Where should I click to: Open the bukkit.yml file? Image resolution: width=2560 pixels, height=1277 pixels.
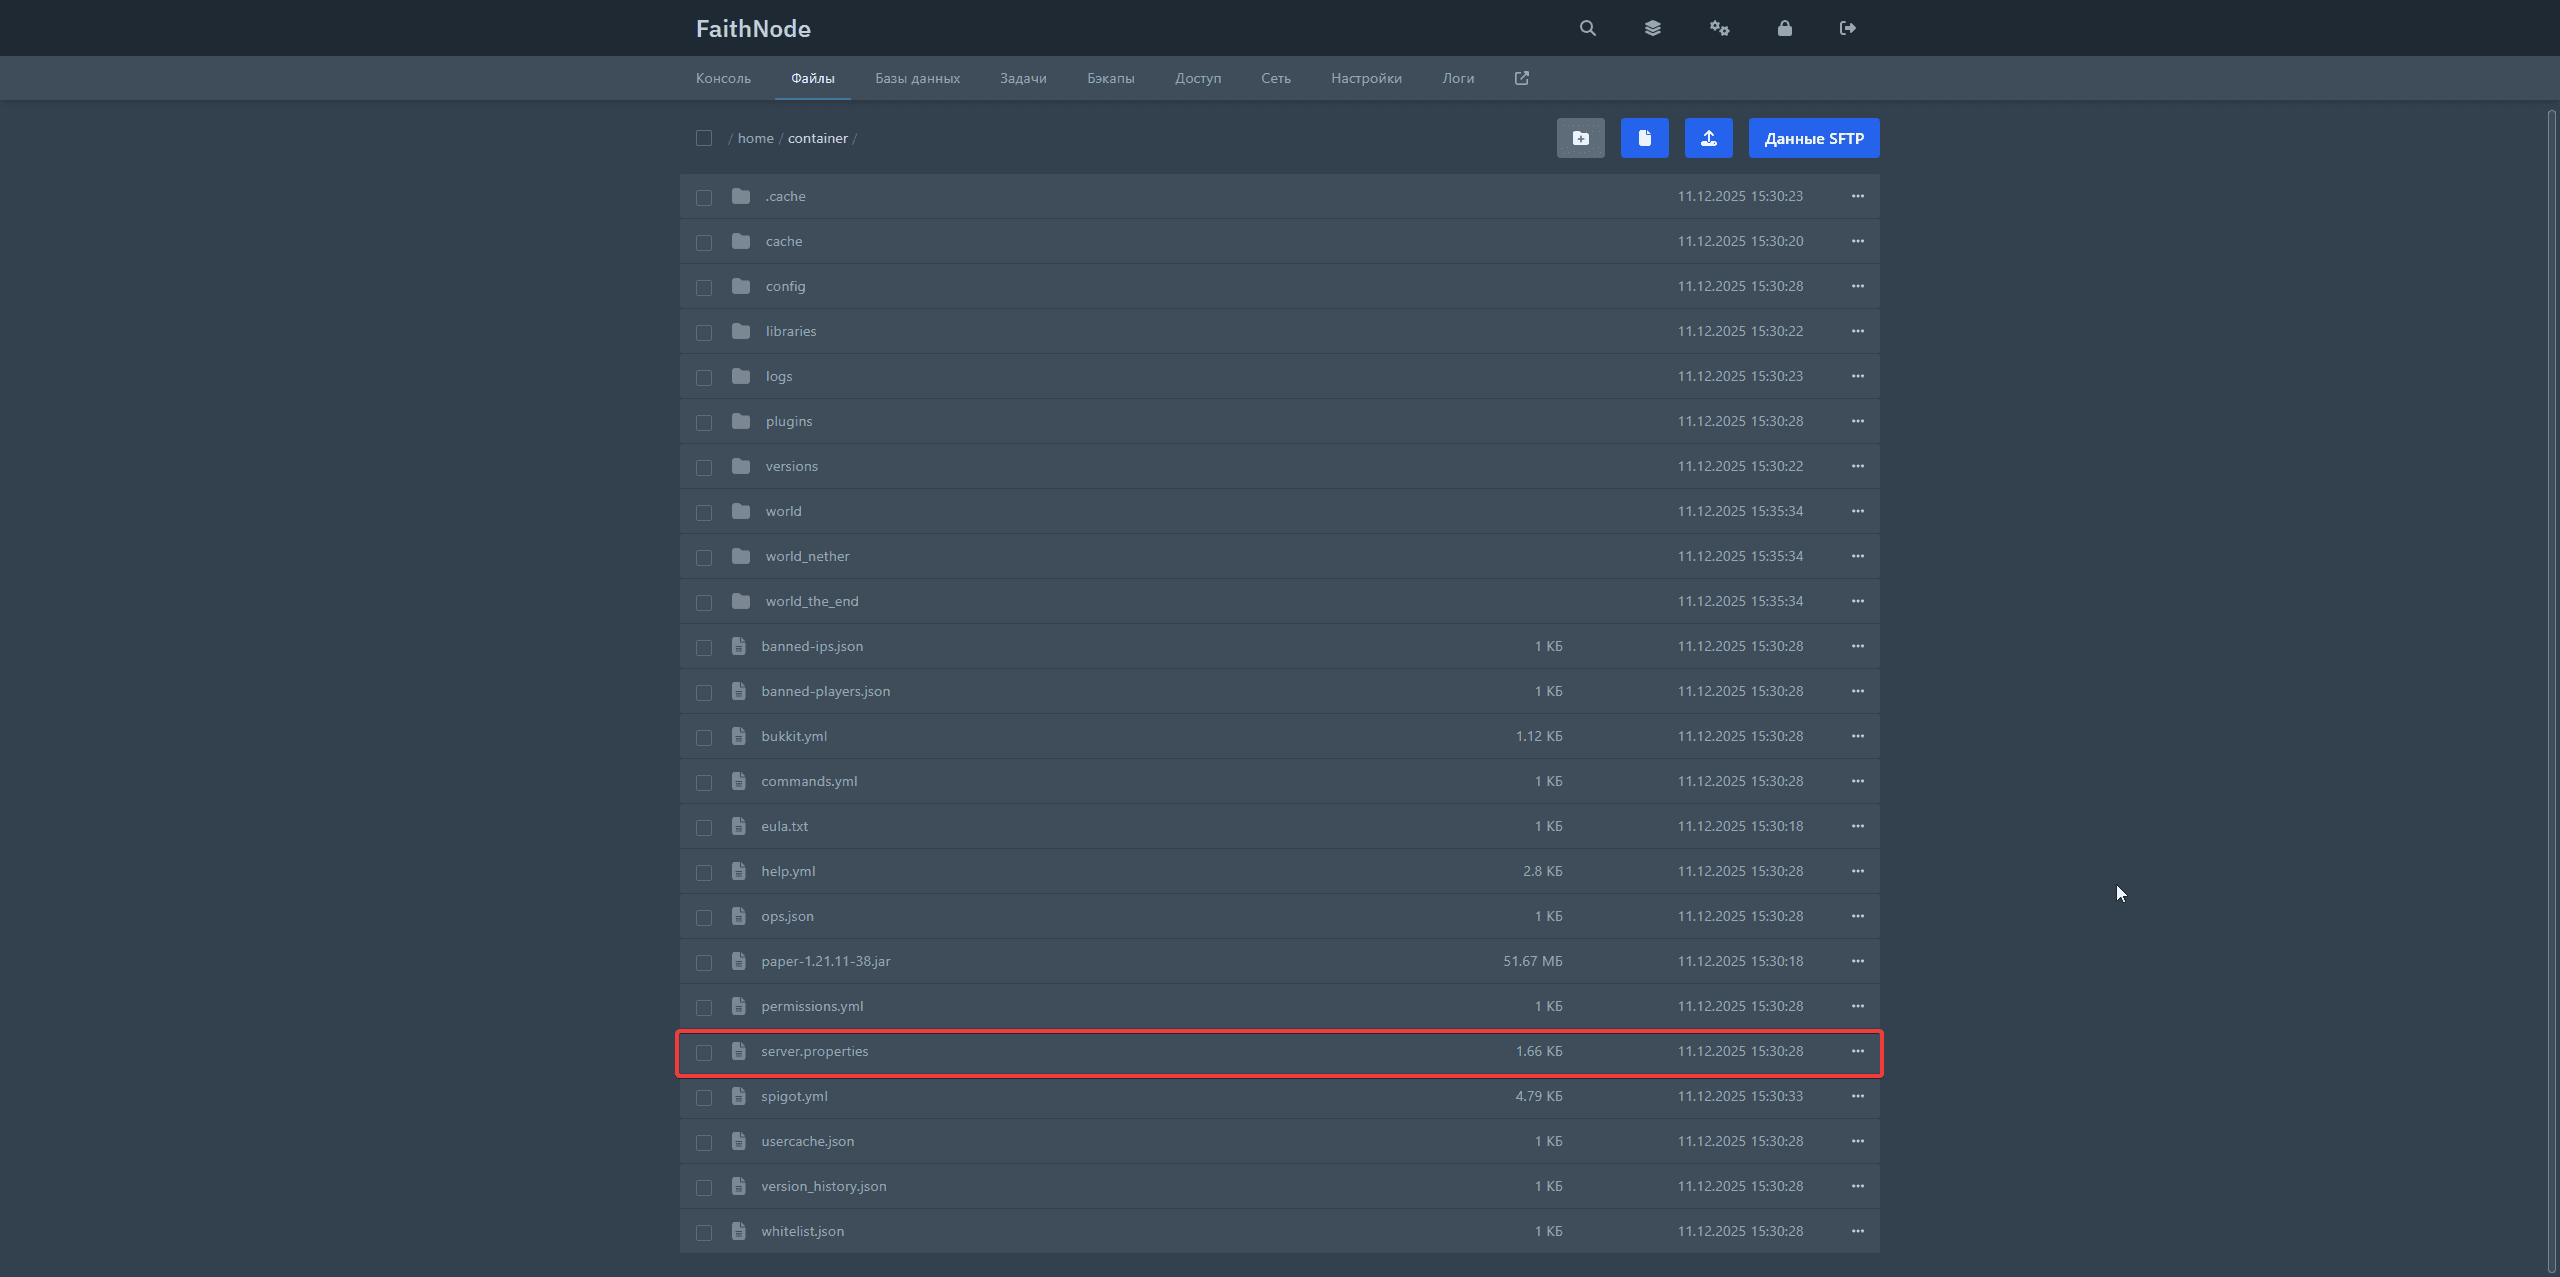794,736
